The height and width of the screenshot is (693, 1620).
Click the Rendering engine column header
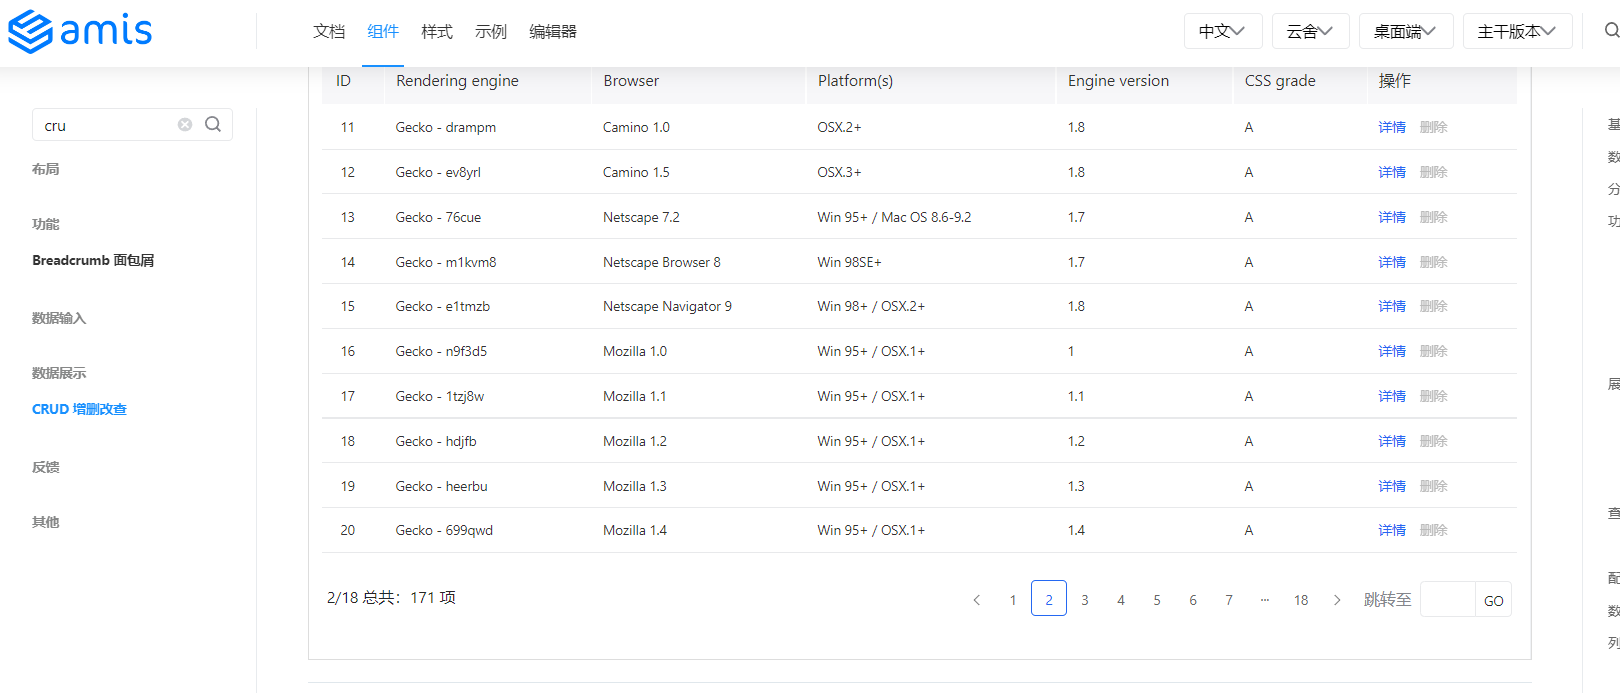coord(457,81)
